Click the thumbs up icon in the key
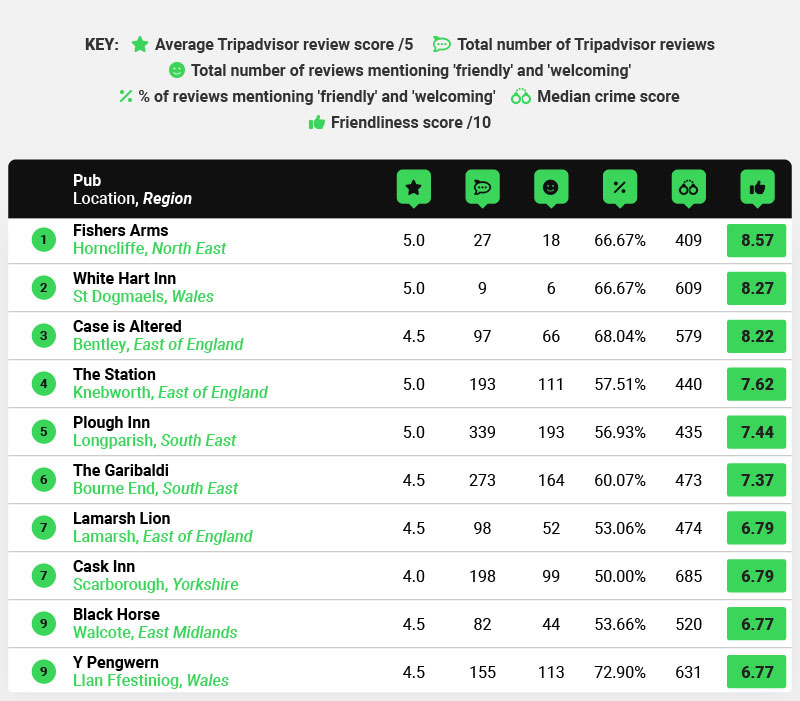Image resolution: width=800 pixels, height=701 pixels. [x=316, y=123]
